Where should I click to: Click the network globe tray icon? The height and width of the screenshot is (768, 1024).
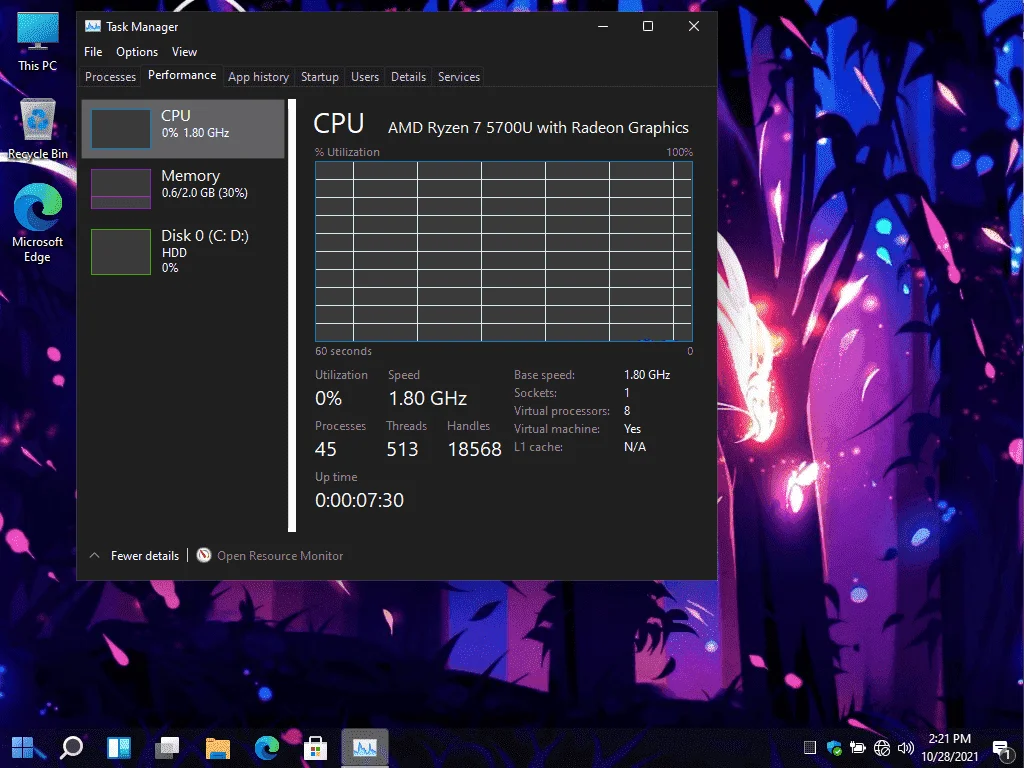[882, 748]
